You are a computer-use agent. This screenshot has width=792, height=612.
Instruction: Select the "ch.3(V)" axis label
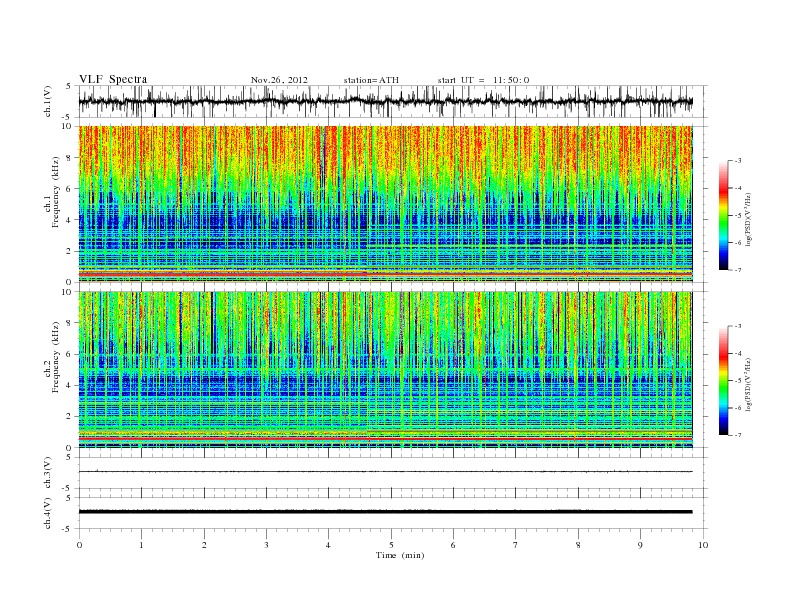(48, 473)
